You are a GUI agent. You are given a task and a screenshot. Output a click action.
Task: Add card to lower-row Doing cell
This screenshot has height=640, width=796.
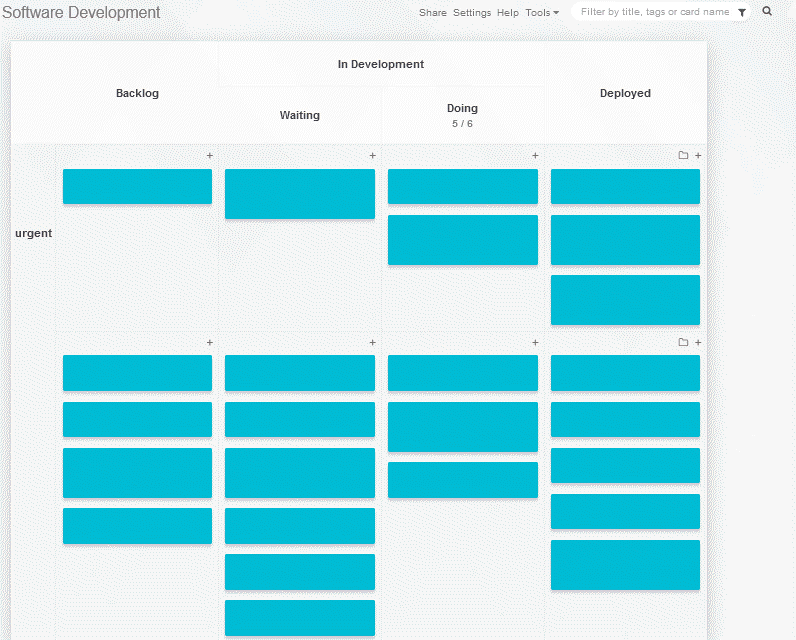tap(535, 343)
